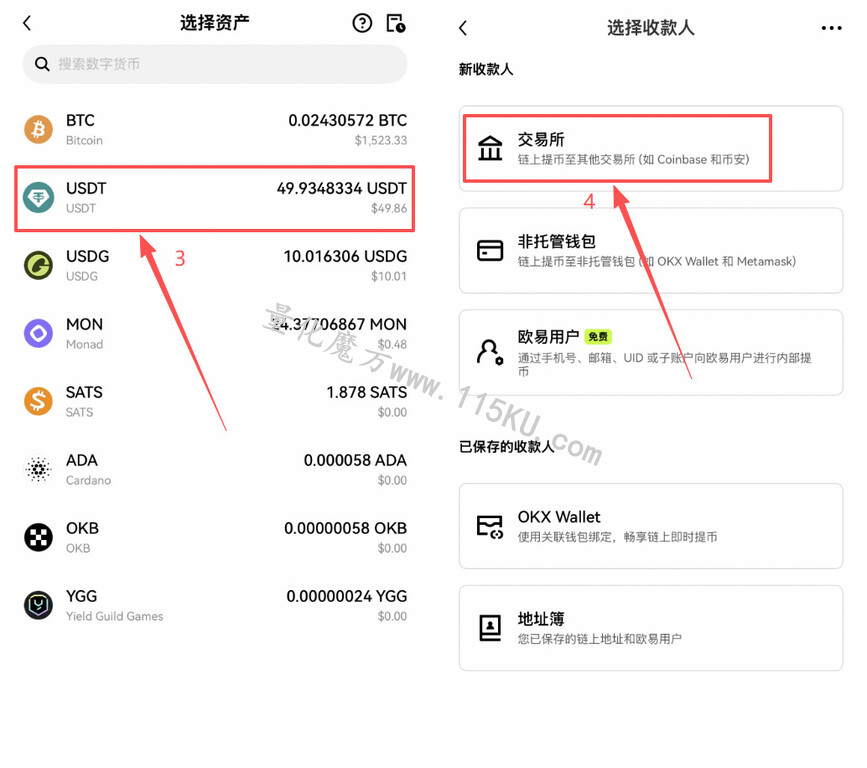Open the withdrawal history icon
Viewport: 867px width, 768px height.
point(396,23)
